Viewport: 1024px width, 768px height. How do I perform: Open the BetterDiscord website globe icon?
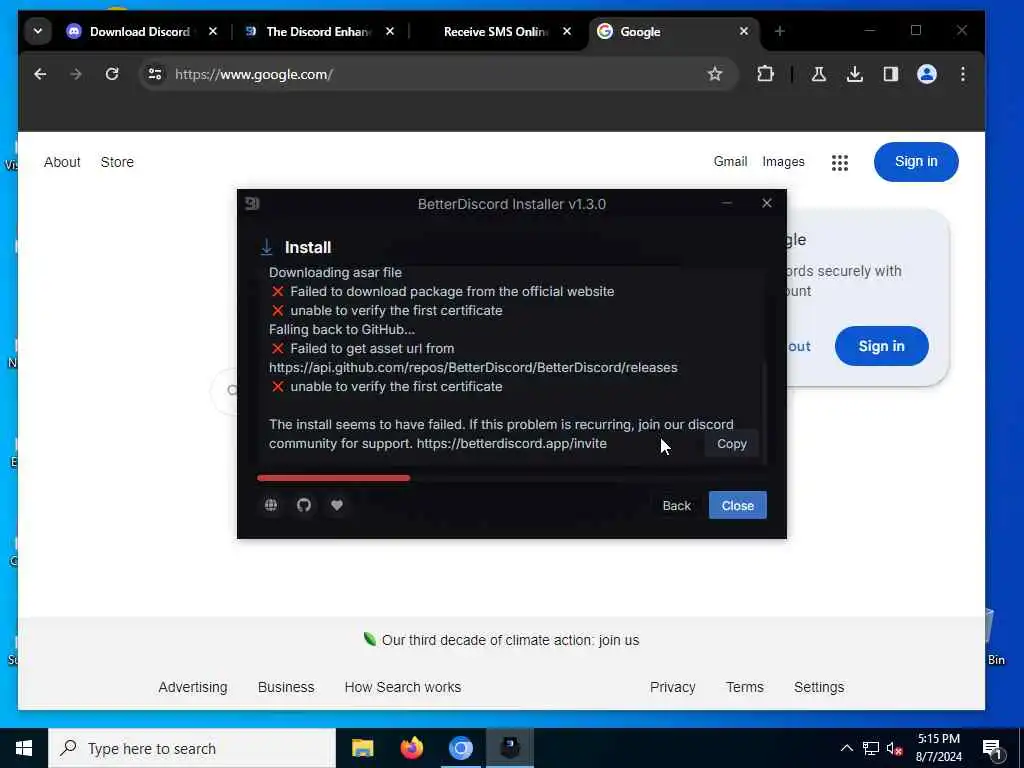coord(271,505)
